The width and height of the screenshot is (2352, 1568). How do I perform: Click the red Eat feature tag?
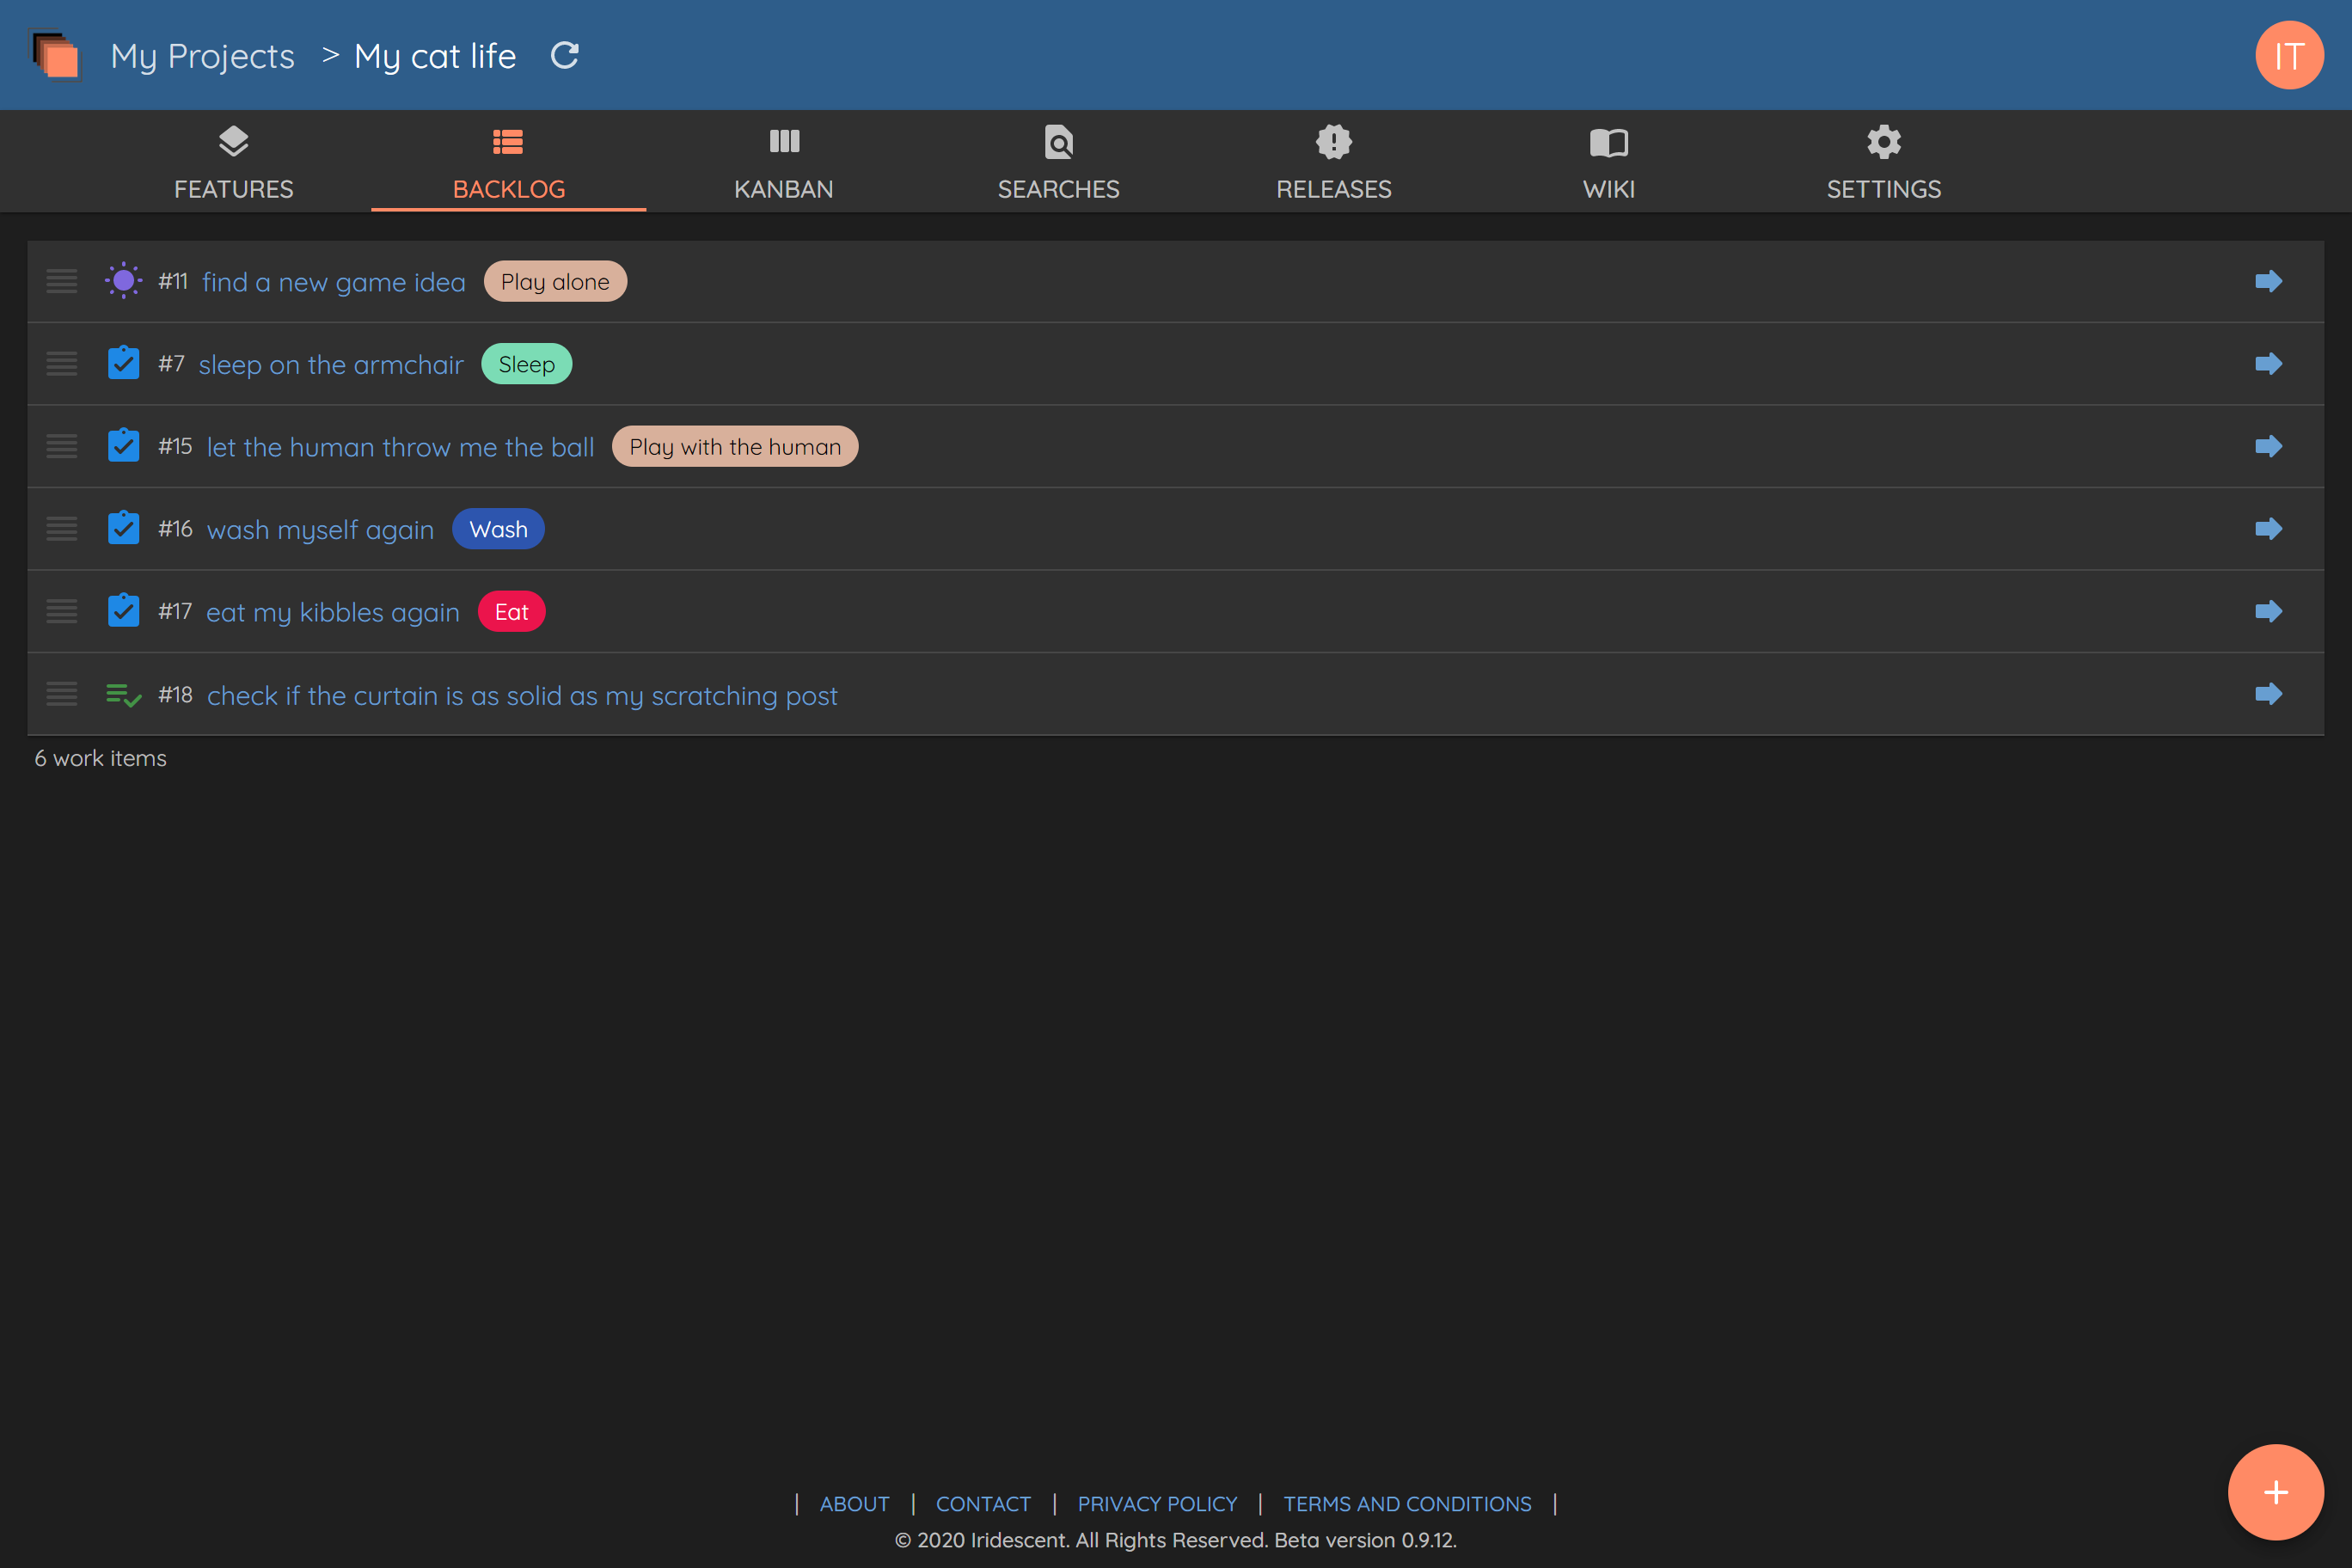click(x=511, y=612)
